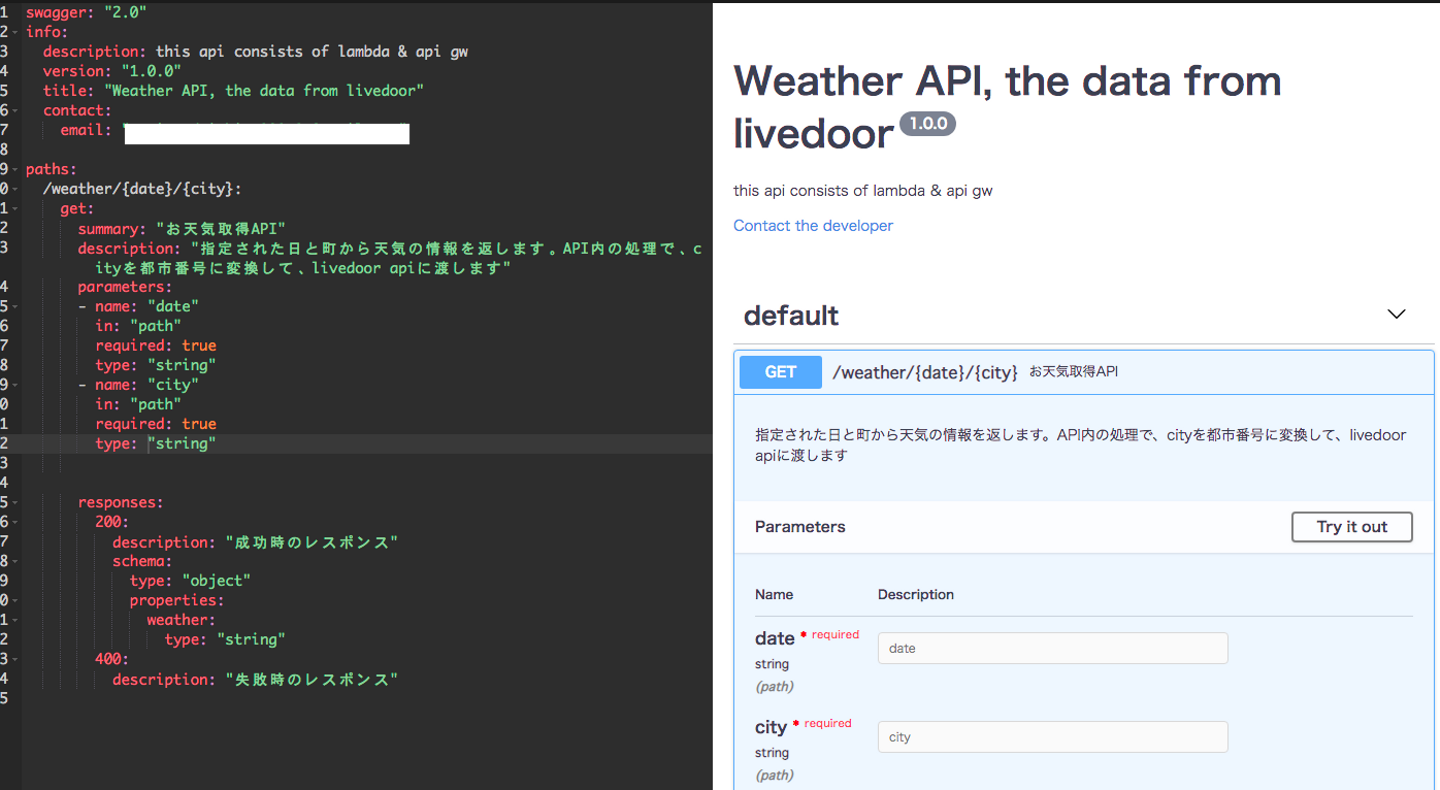This screenshot has height=790, width=1440.
Task: Click the version: "1.0.0" editor line
Action: (x=112, y=71)
